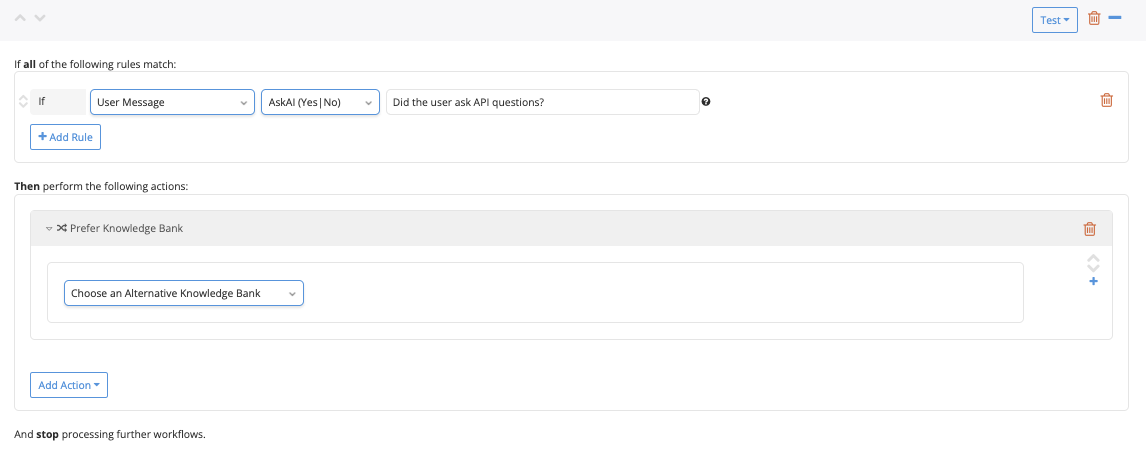This screenshot has height=452, width=1146.
Task: Click 'Then perform the following actions' text
Action: [102, 186]
